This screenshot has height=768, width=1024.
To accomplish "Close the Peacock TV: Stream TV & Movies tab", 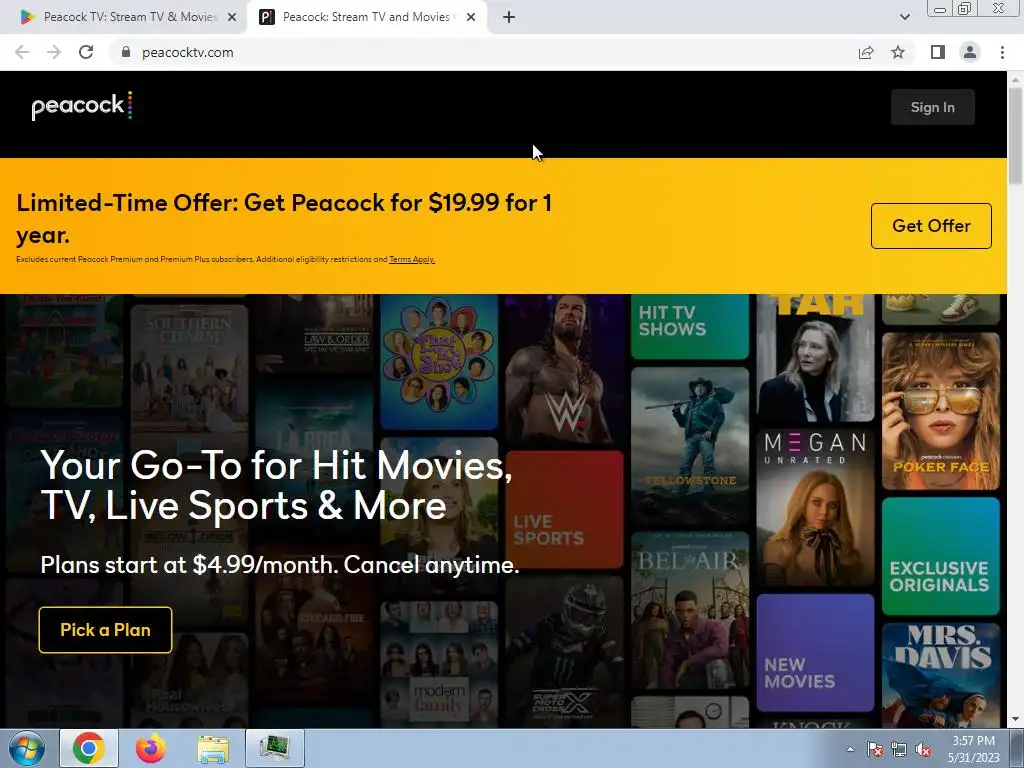I will pos(232,18).
